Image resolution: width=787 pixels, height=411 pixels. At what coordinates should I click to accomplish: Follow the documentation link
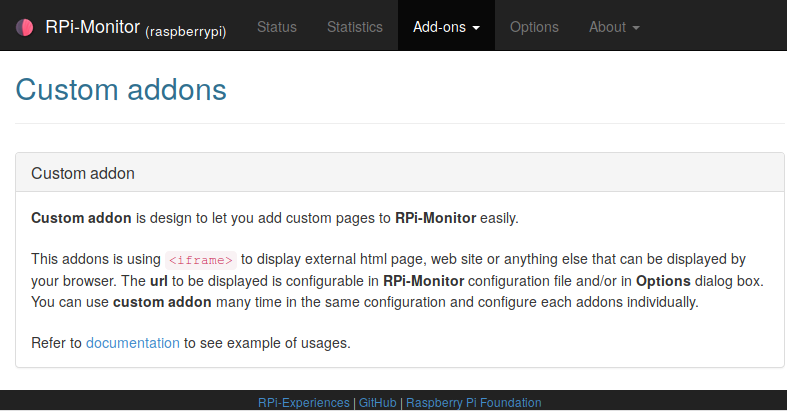[x=133, y=343]
